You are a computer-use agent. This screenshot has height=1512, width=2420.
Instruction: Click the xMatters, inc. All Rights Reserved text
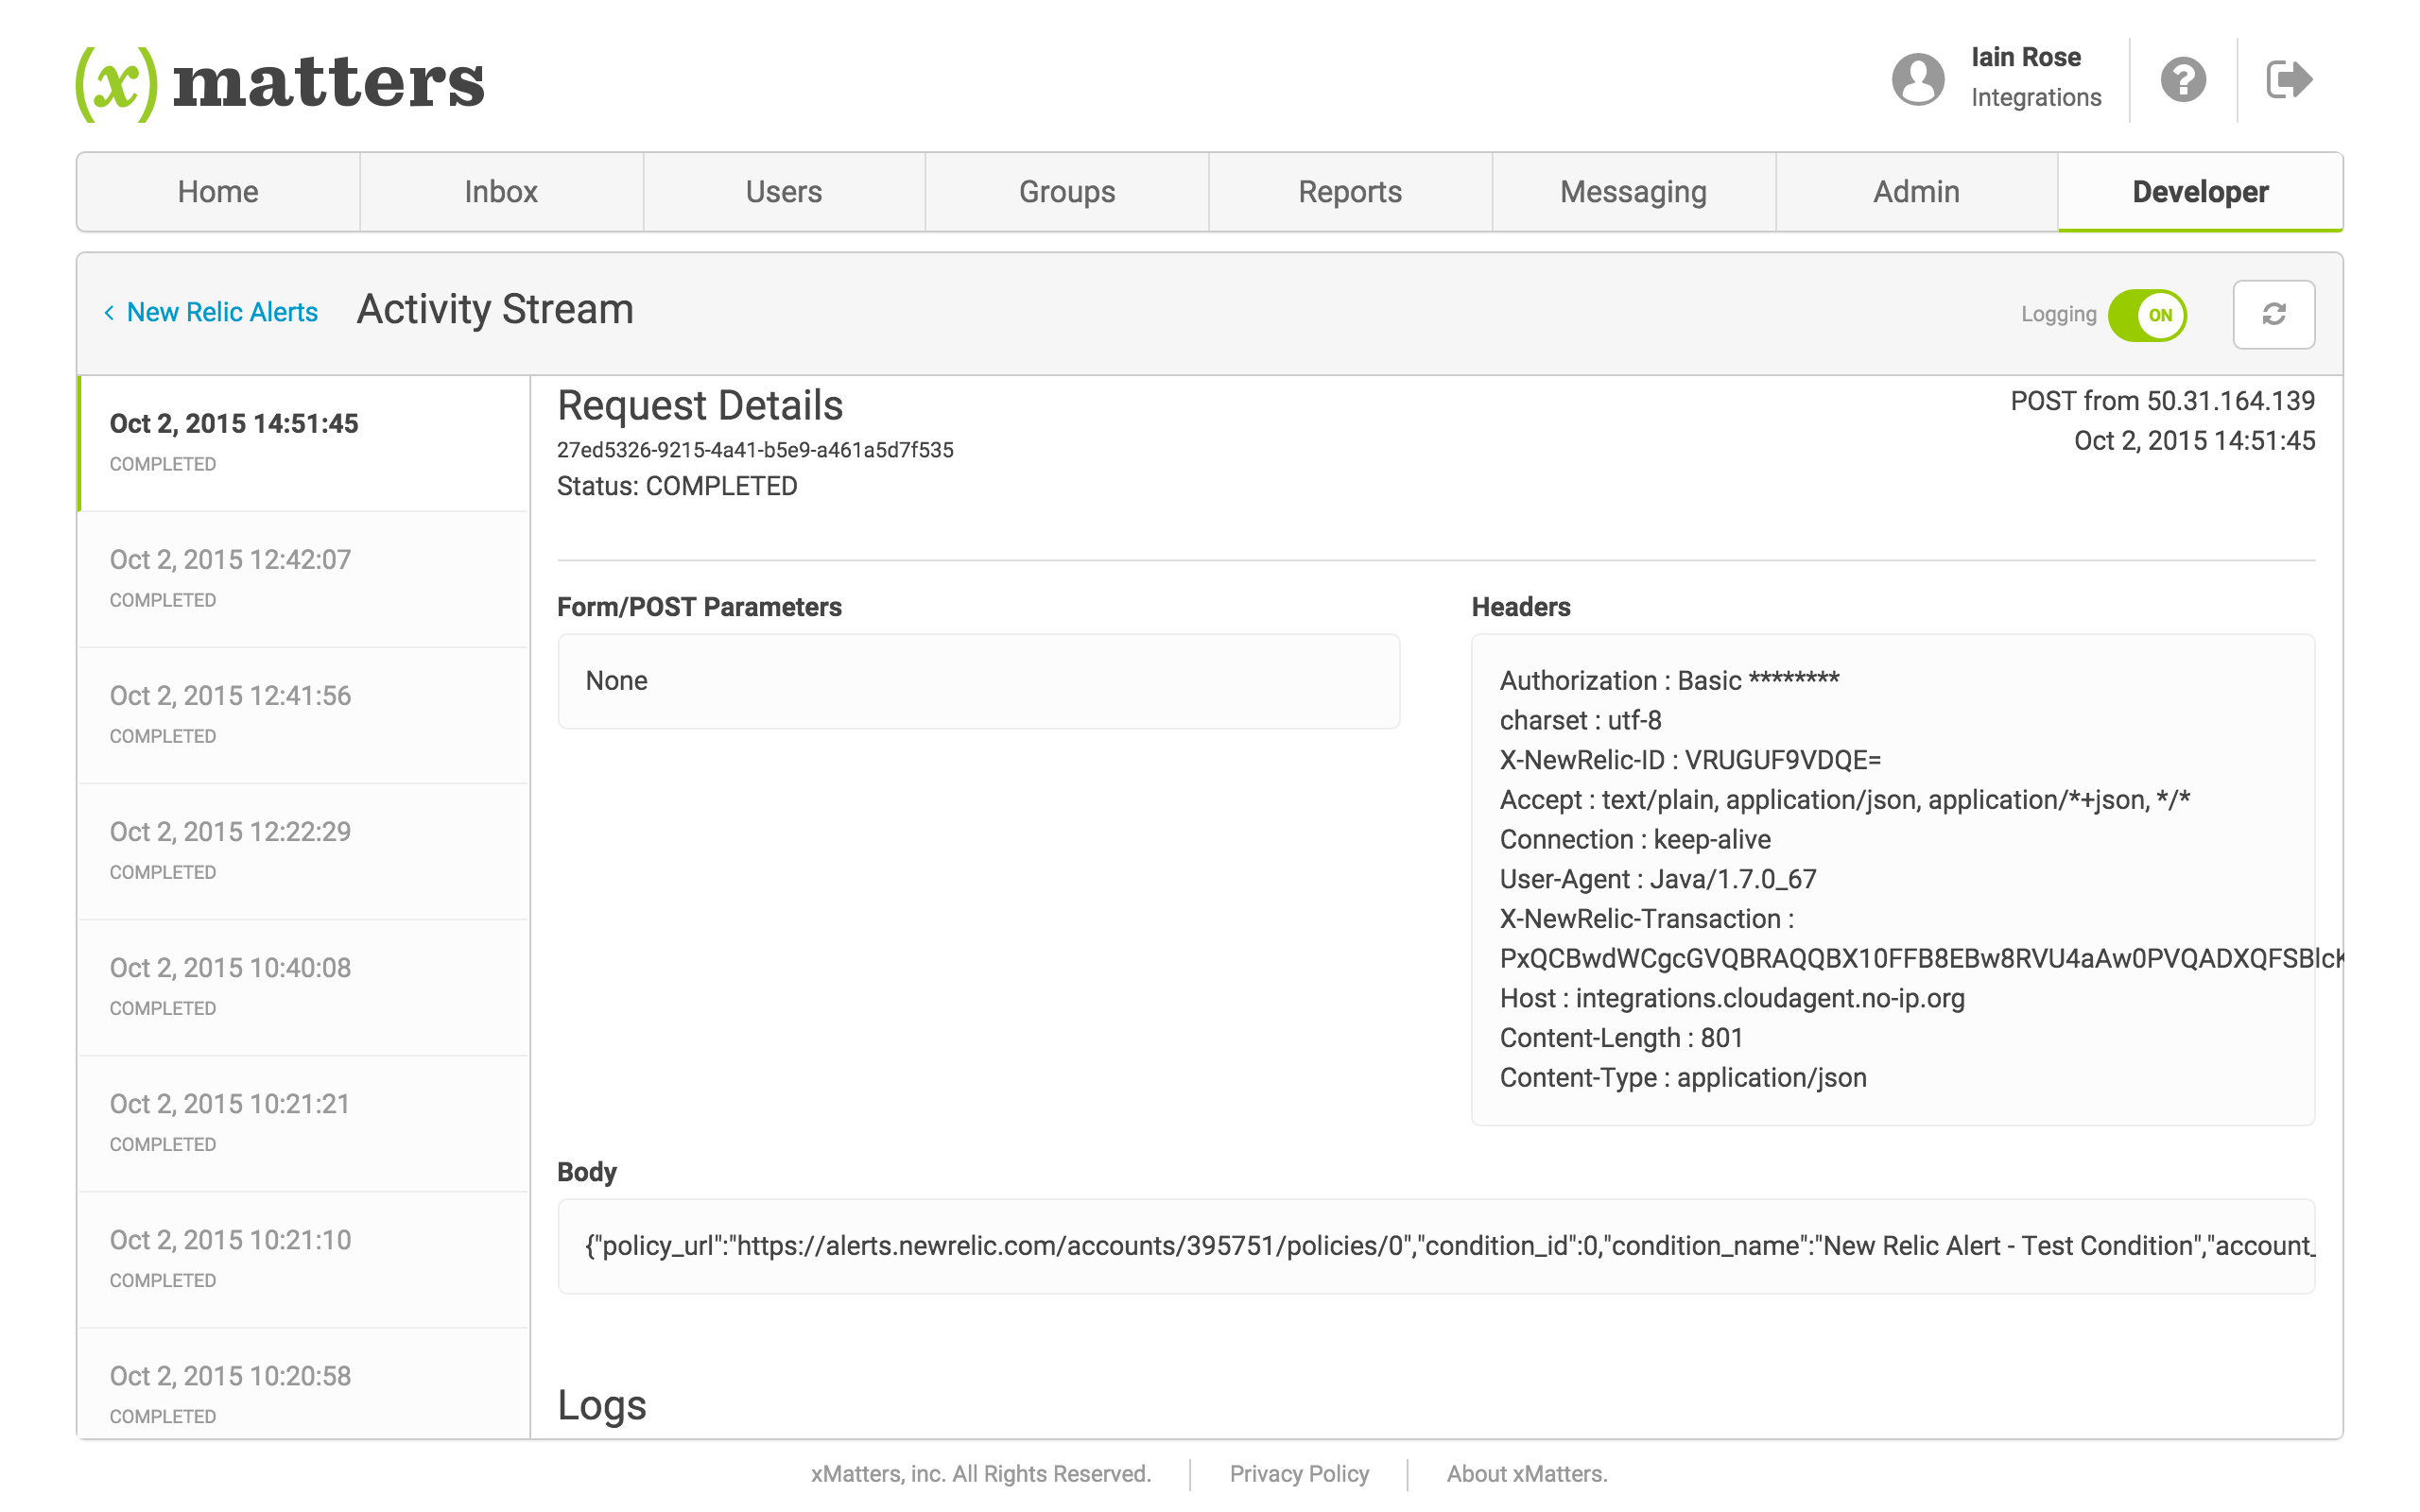coord(980,1474)
